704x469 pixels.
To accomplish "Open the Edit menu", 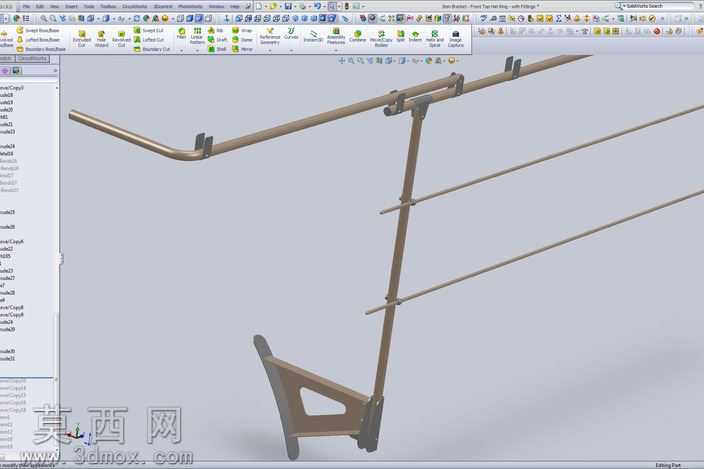I will click(40, 7).
